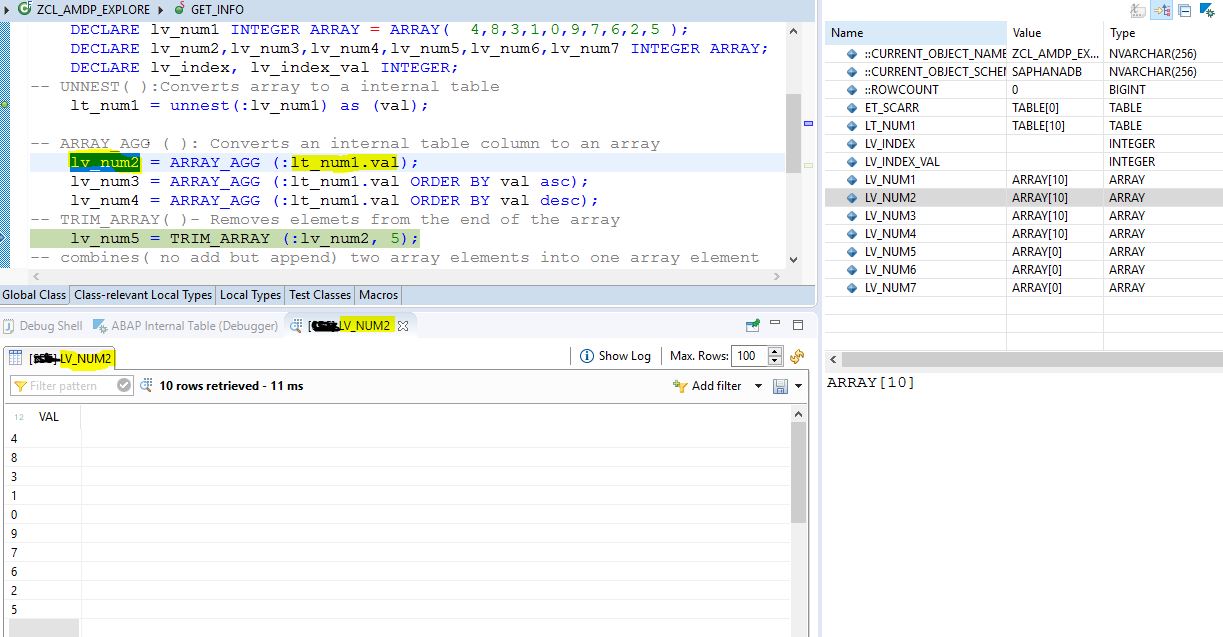The height and width of the screenshot is (637, 1223).
Task: Click the table grid icon beside LV_NUM2
Action: click(17, 357)
